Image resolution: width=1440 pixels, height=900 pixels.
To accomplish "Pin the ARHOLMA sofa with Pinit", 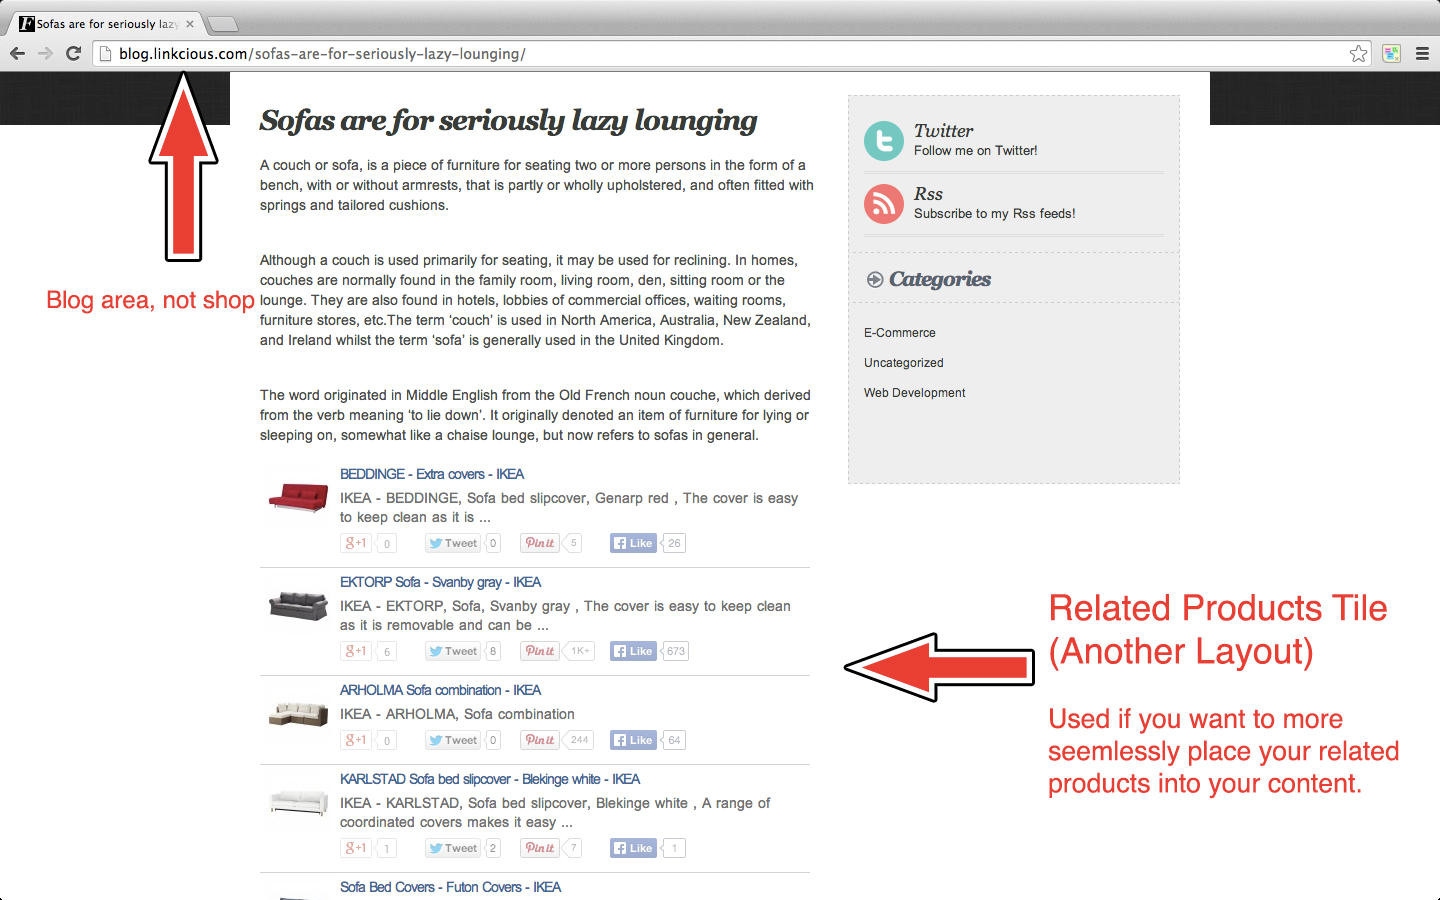I will (540, 740).
